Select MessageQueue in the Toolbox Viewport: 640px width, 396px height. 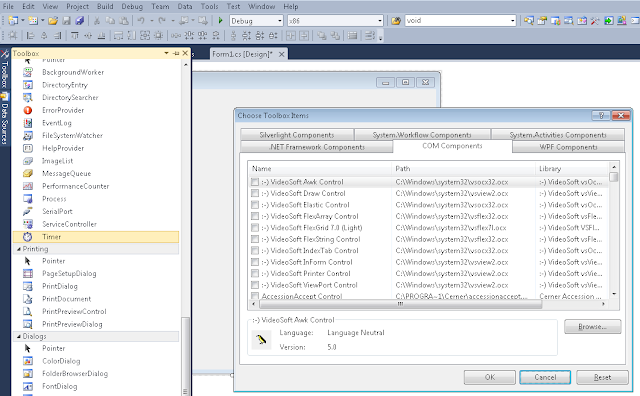coord(96,174)
